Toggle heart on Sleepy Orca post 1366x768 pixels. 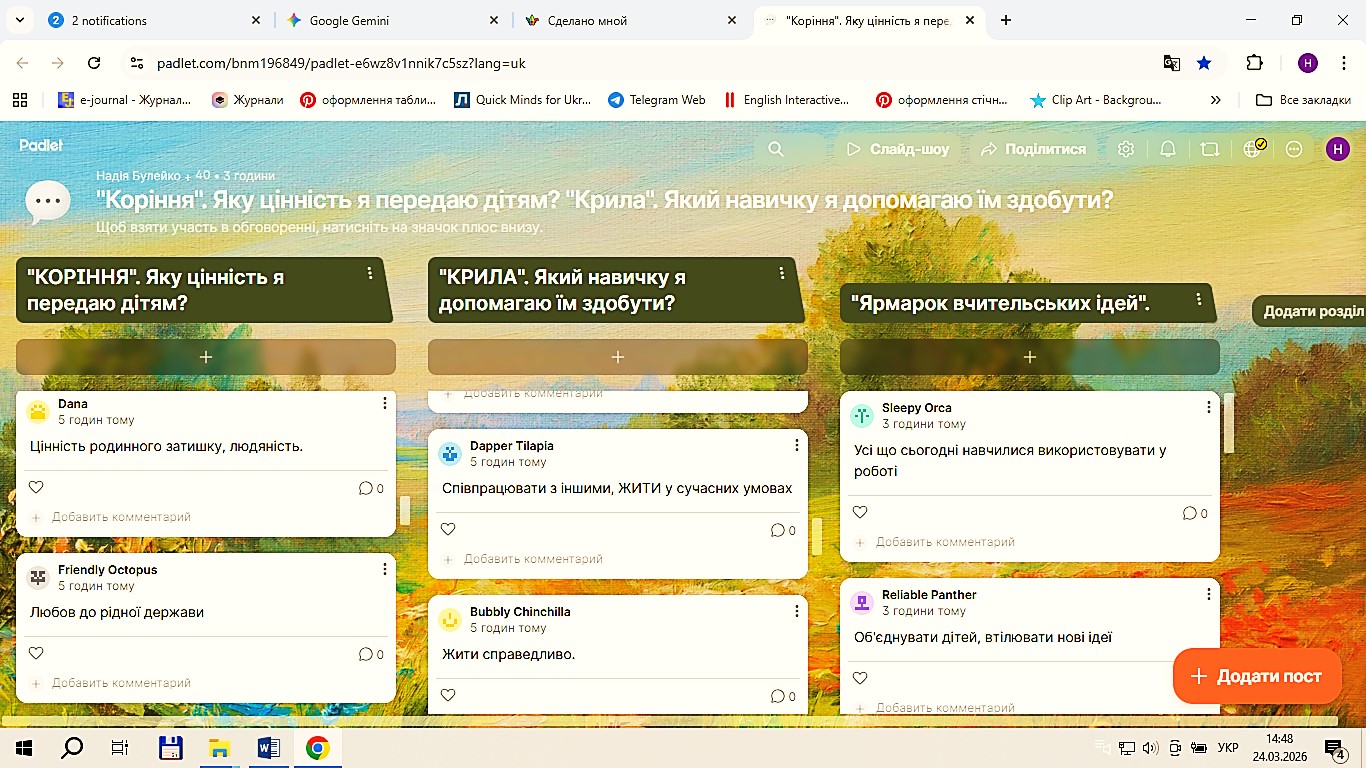click(x=860, y=512)
